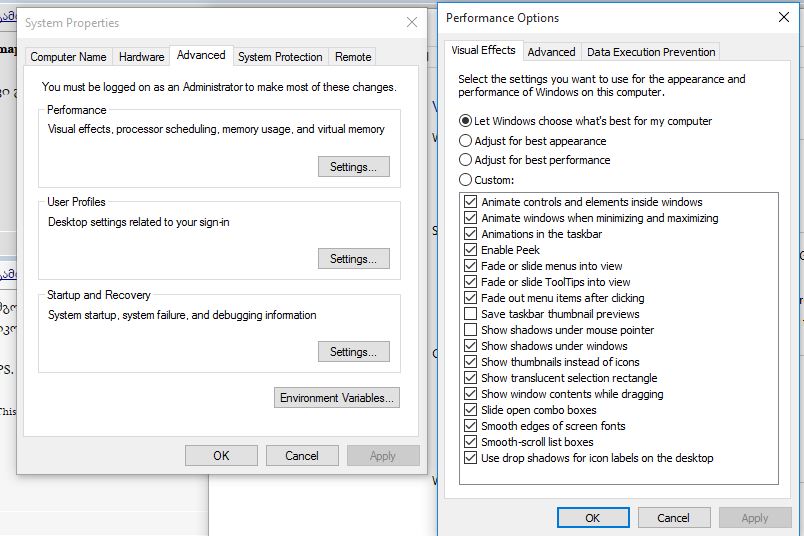
Task: Close the System Properties window
Action: [x=412, y=22]
